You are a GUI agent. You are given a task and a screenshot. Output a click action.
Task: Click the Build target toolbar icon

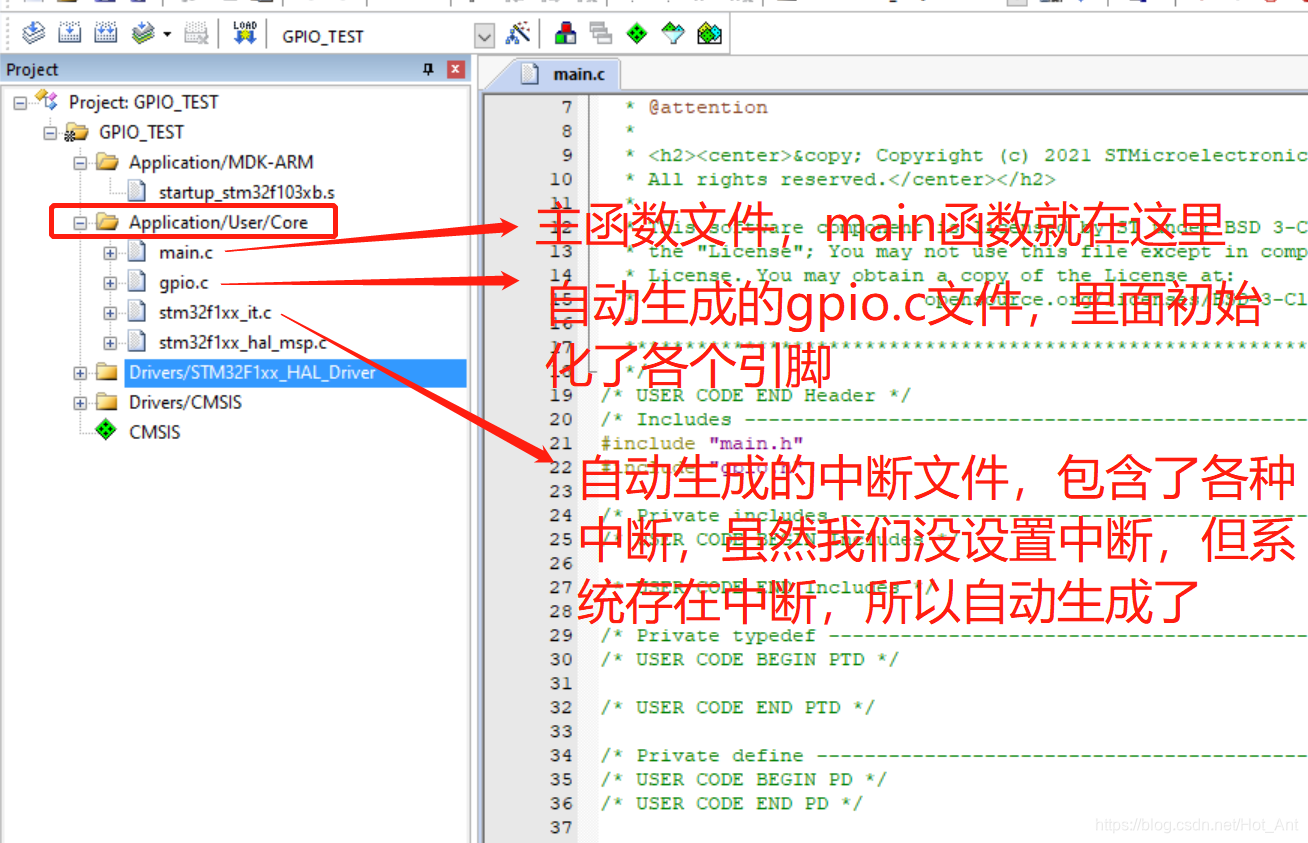(x=69, y=34)
